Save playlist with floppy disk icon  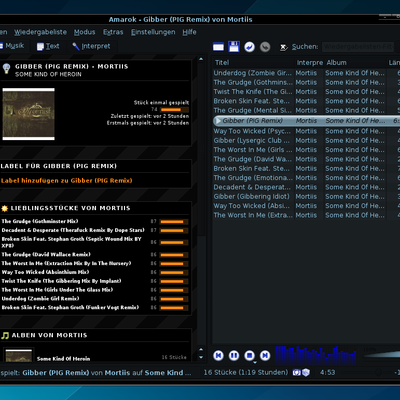coord(234,47)
